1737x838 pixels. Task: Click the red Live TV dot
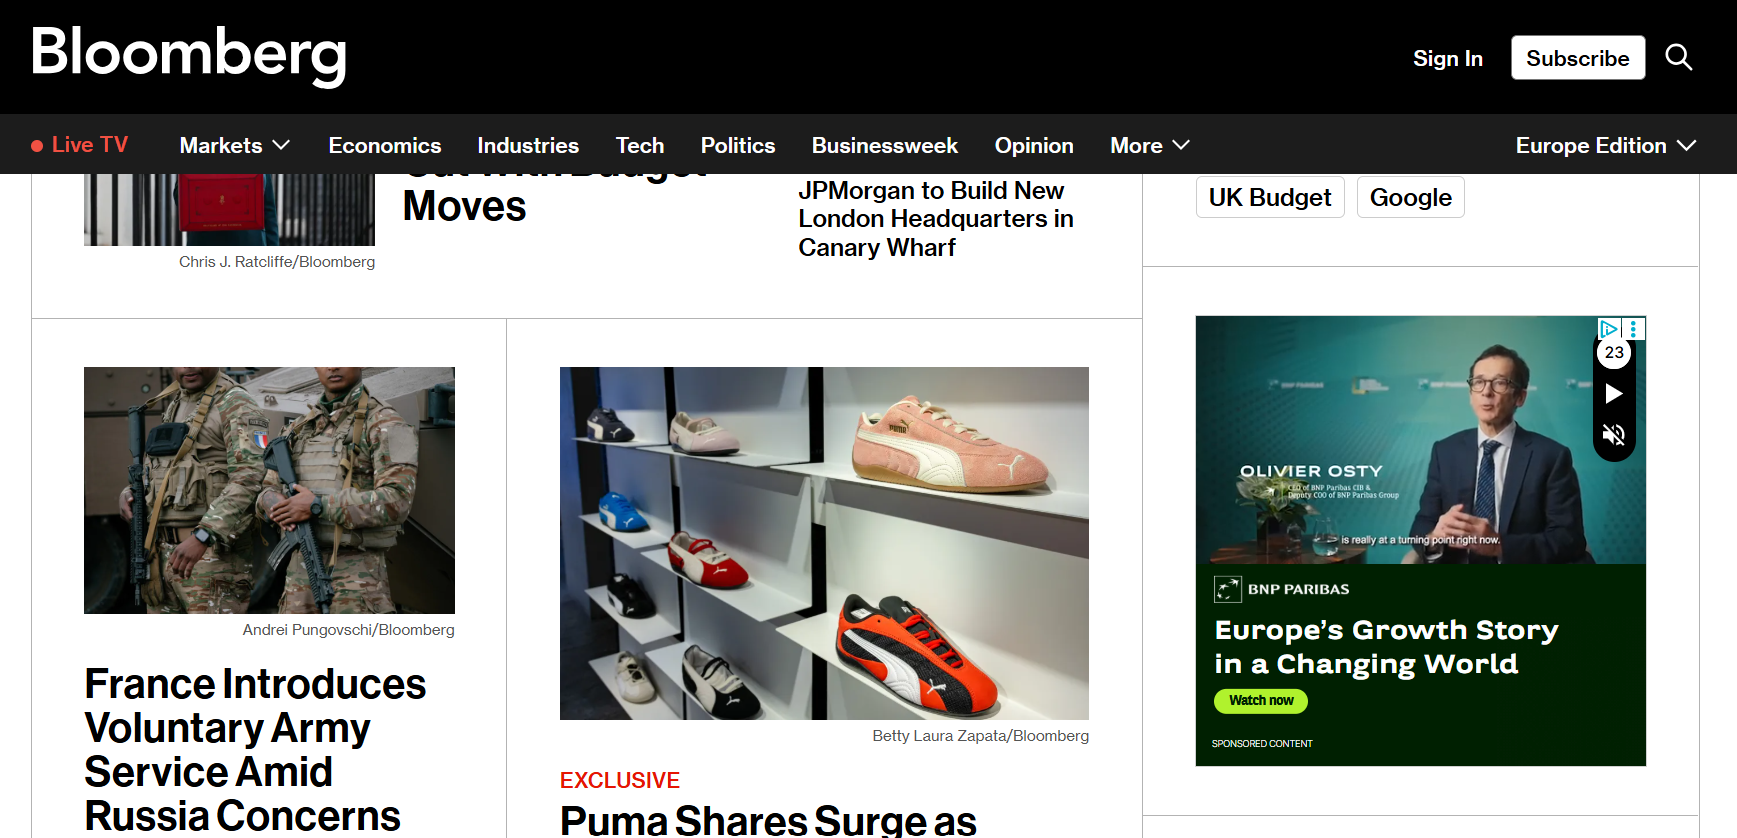pos(37,146)
